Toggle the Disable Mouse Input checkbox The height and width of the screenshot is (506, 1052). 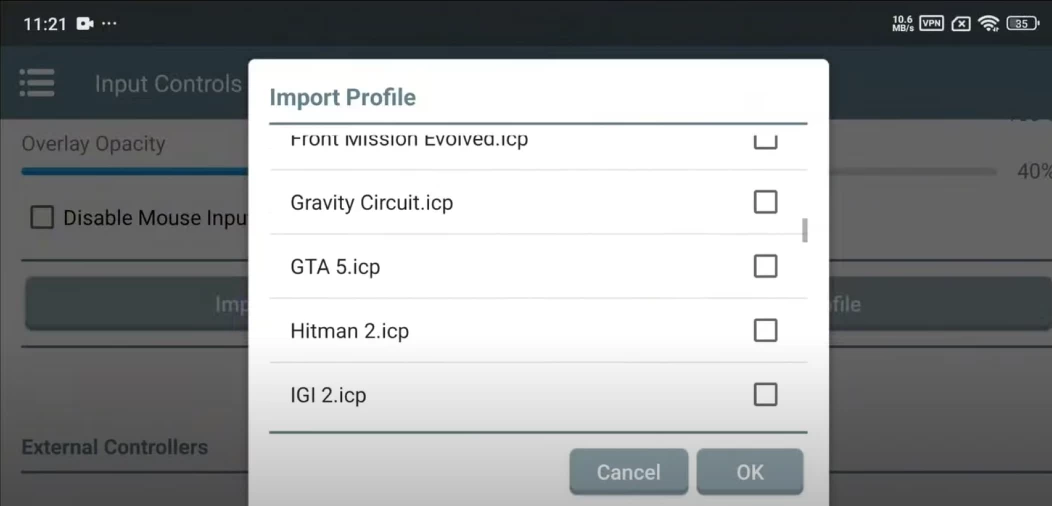click(x=42, y=217)
